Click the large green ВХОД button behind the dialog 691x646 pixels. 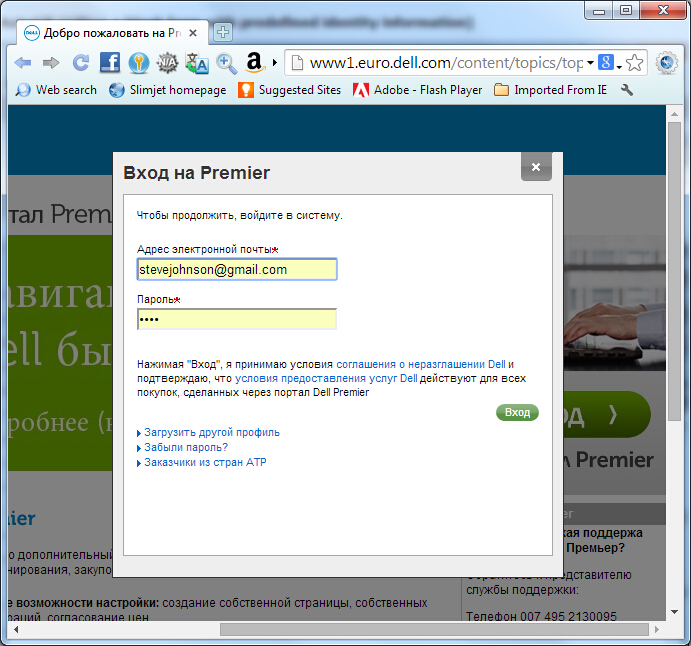click(x=607, y=414)
